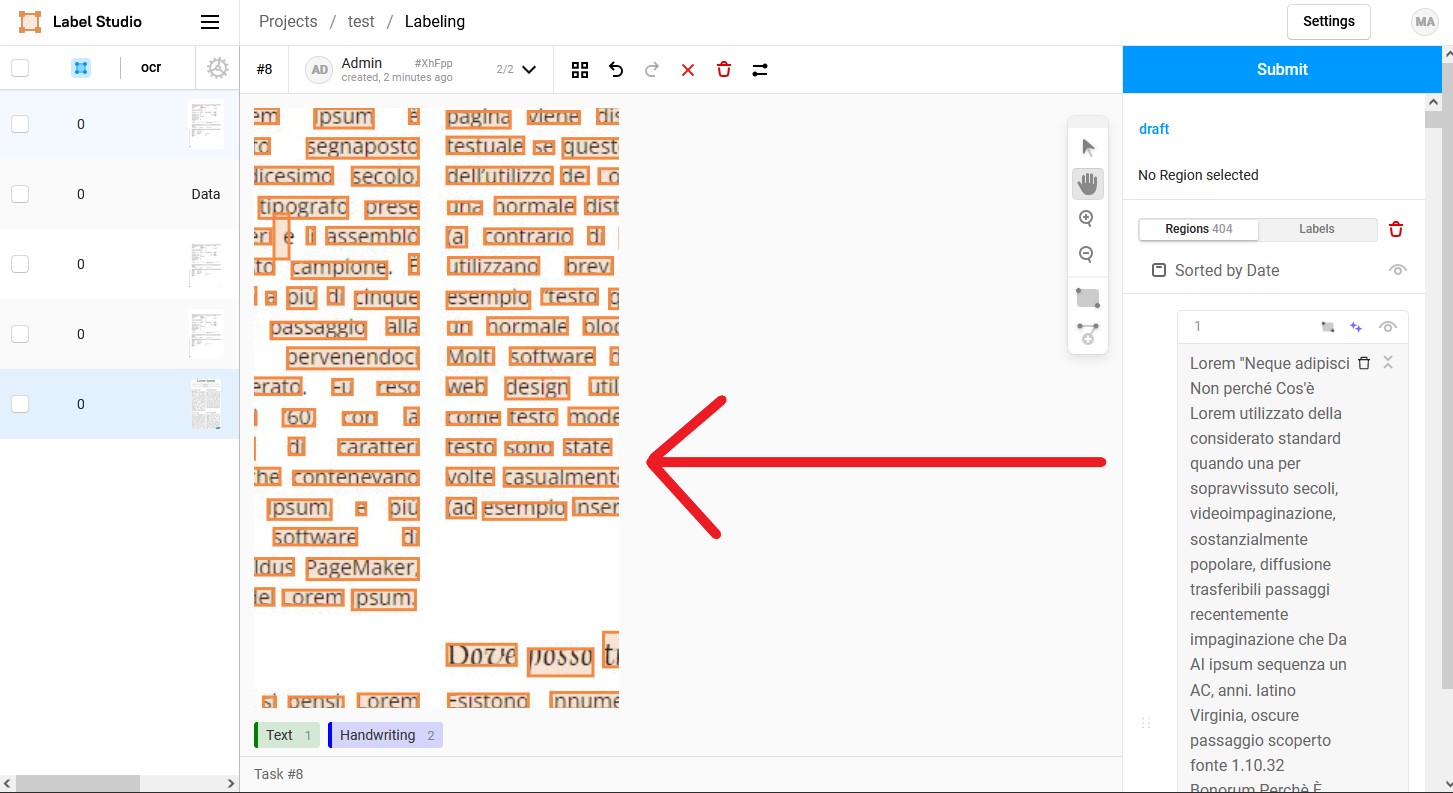
Task: Select the Pan tool in the canvas toolbar
Action: (1087, 183)
